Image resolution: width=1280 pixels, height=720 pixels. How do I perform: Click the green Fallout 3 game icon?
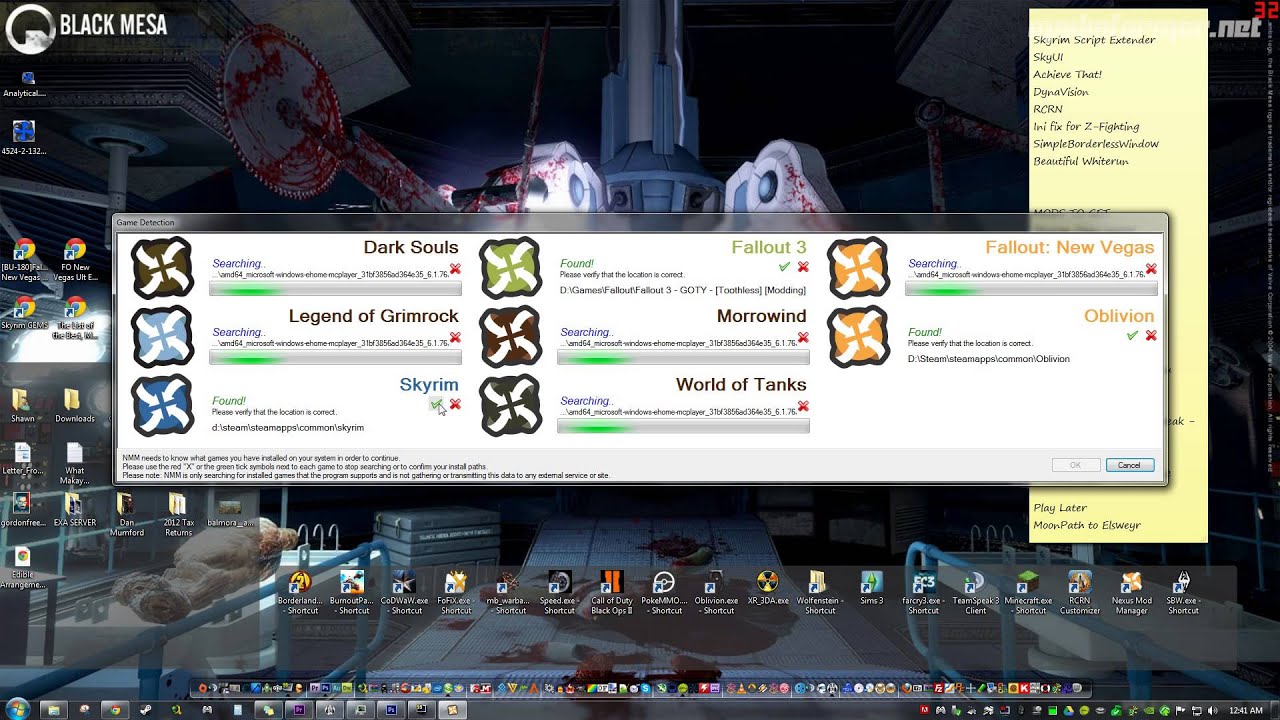[x=510, y=268]
